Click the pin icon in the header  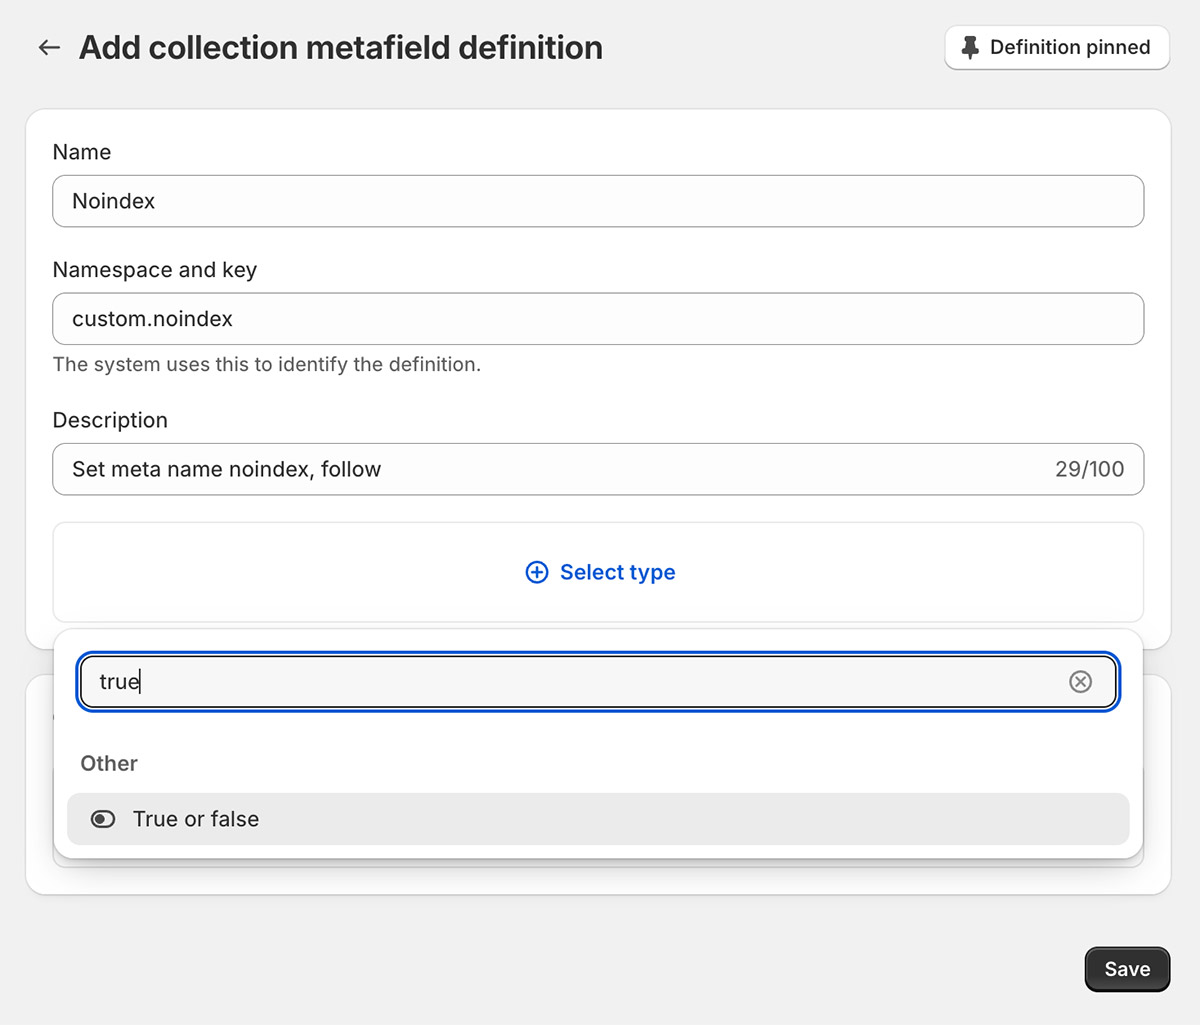point(969,48)
